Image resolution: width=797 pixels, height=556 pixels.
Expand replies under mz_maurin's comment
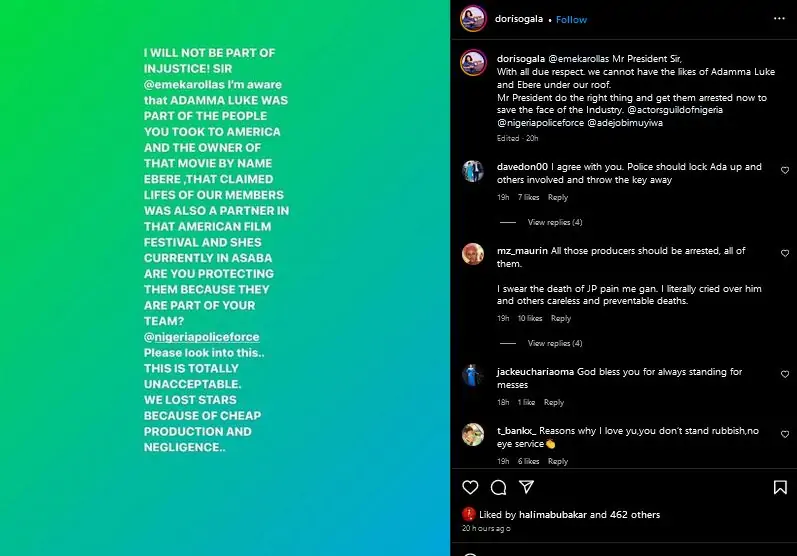coord(554,343)
